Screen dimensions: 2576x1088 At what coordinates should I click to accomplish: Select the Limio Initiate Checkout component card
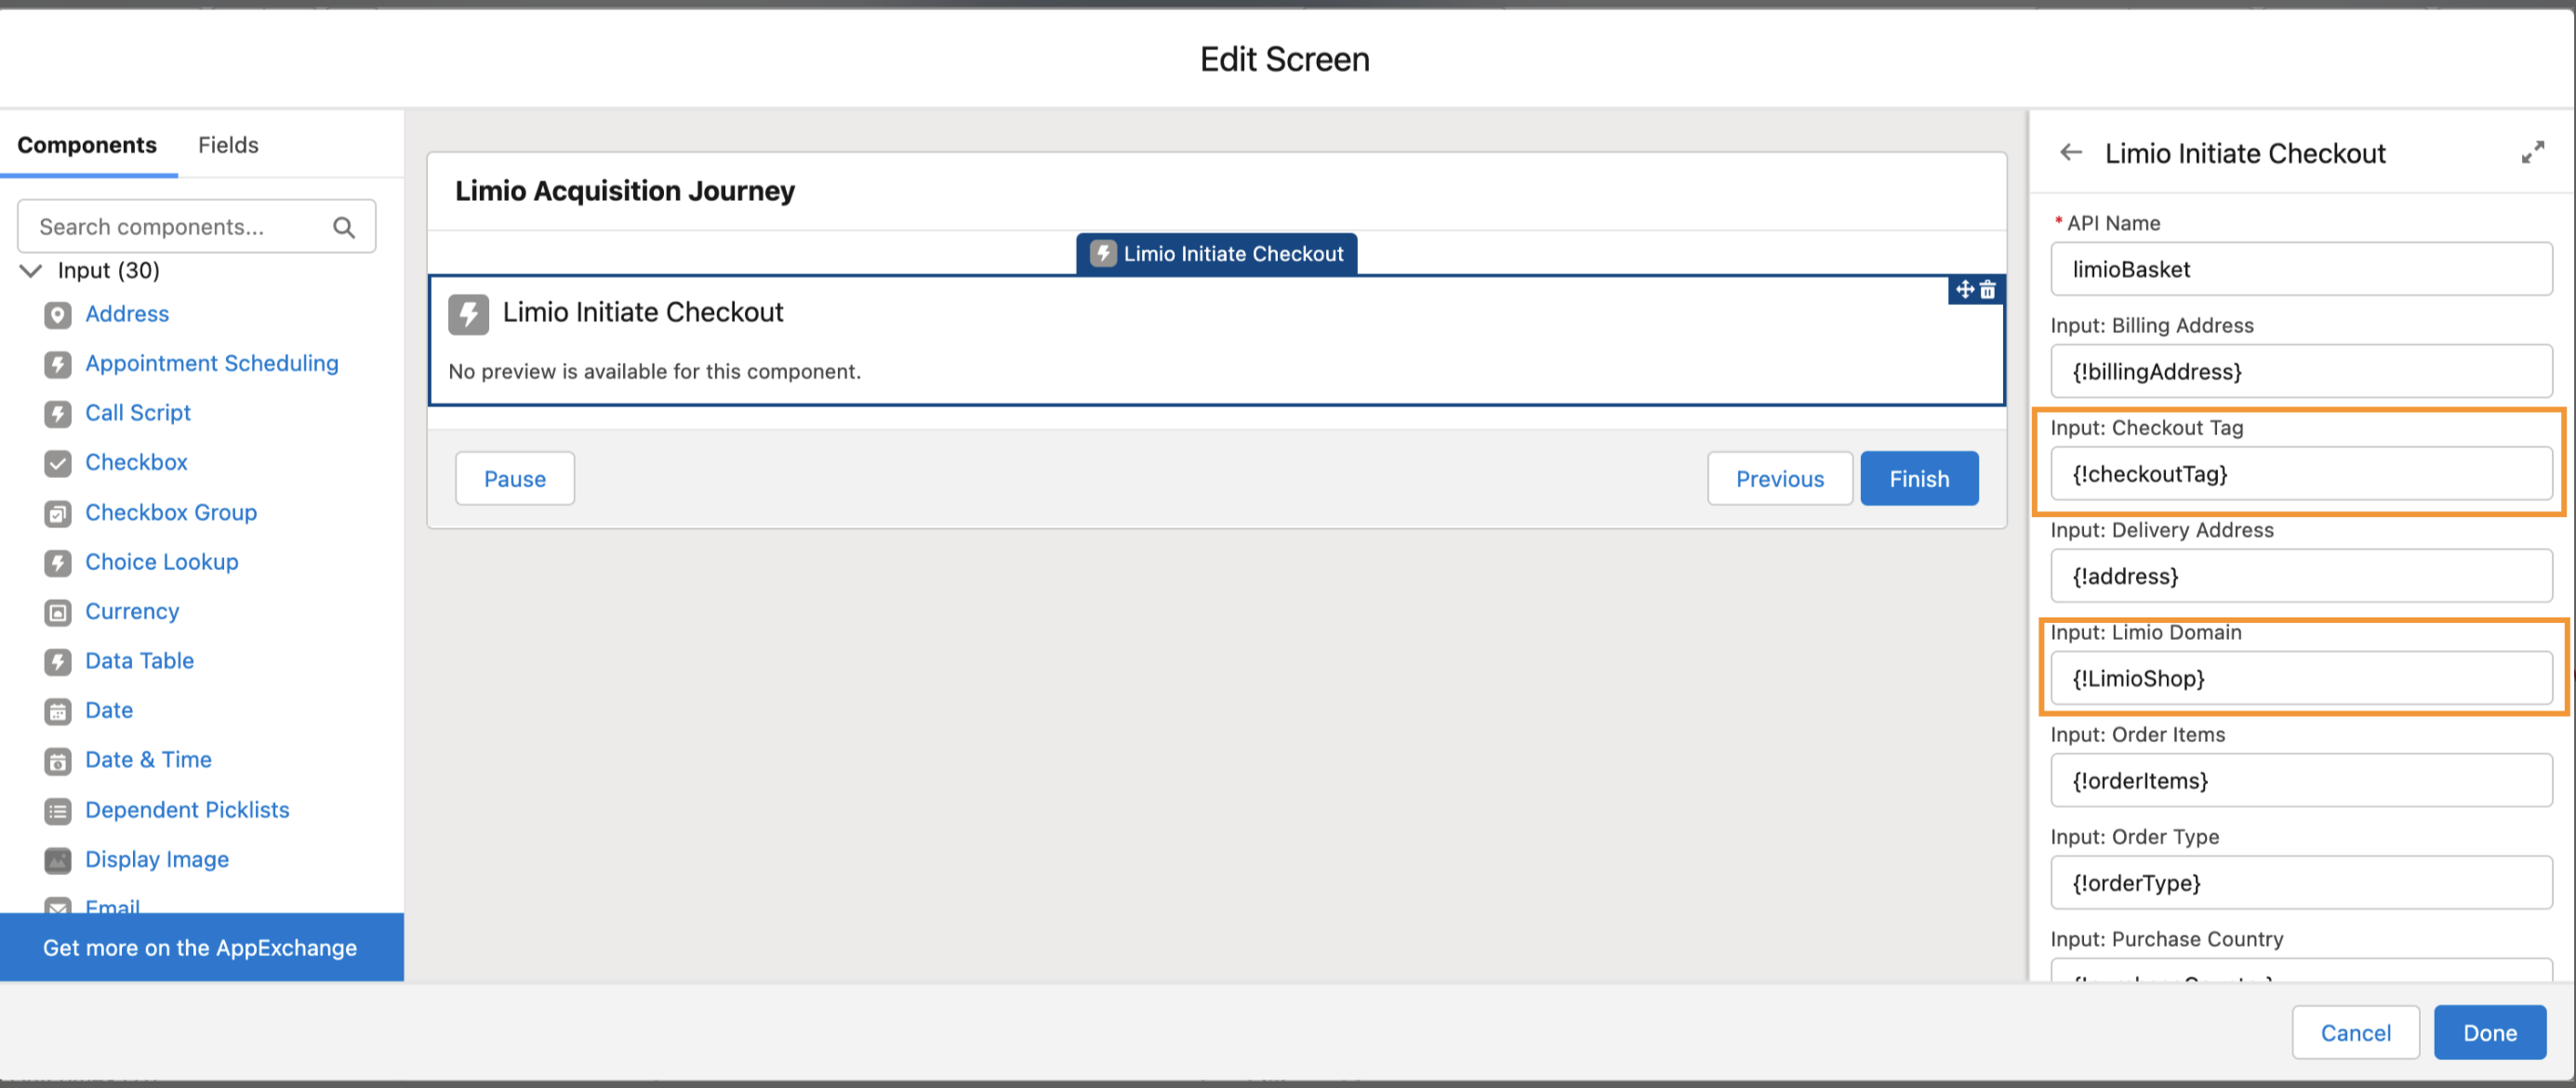click(1217, 341)
